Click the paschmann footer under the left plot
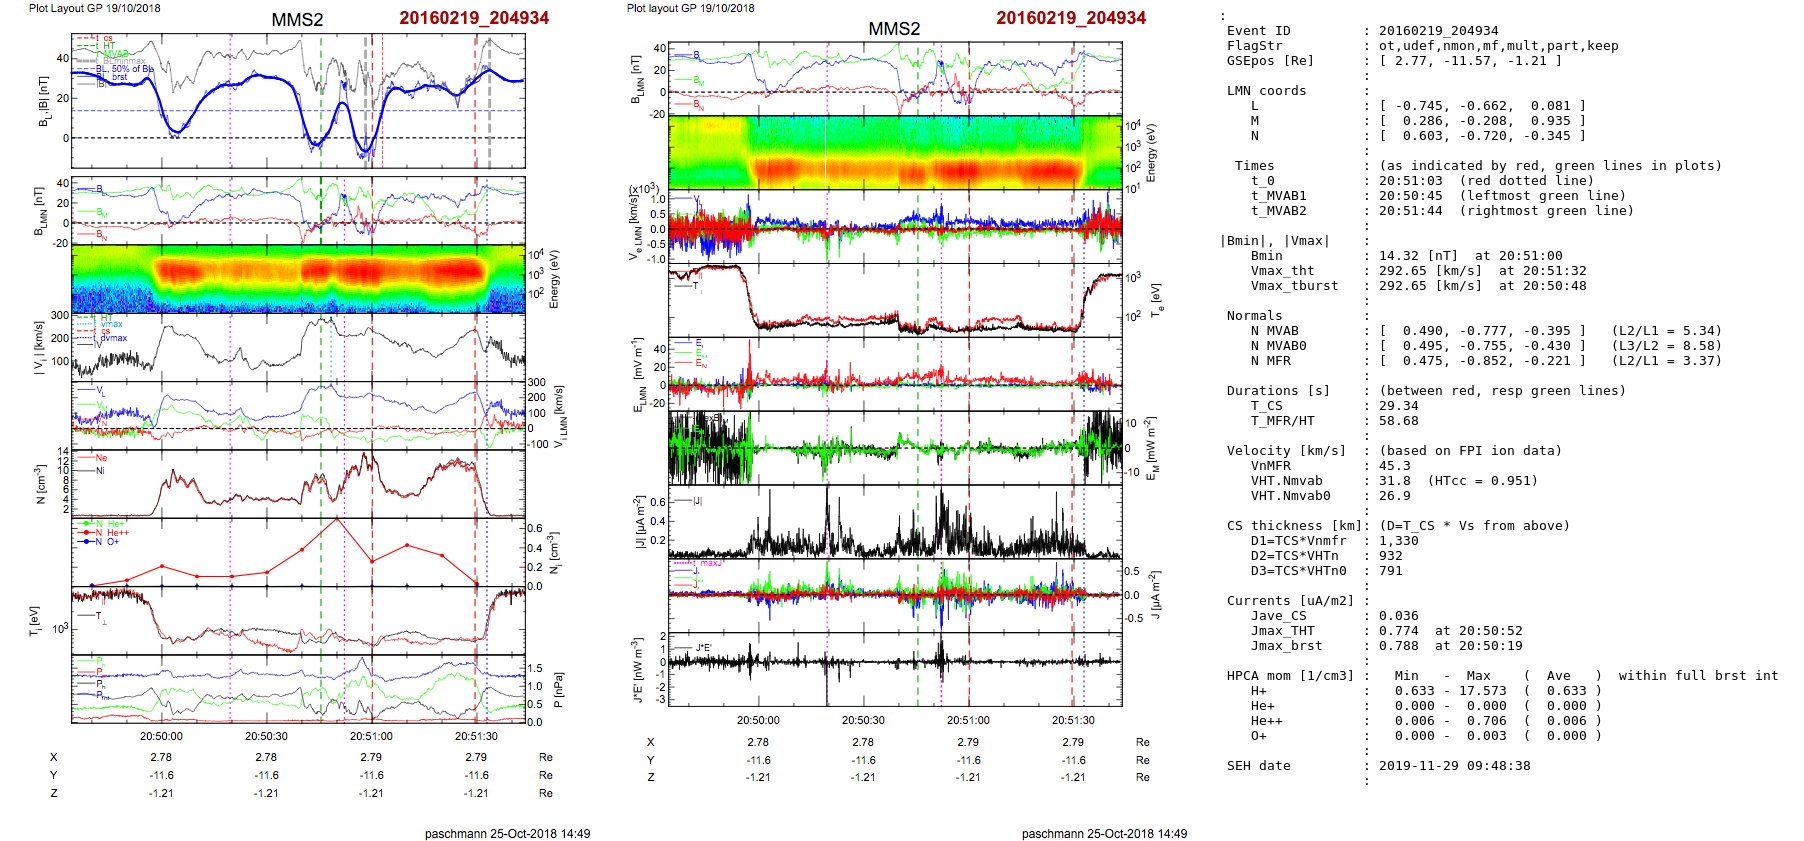The height and width of the screenshot is (841, 1804). 507,833
